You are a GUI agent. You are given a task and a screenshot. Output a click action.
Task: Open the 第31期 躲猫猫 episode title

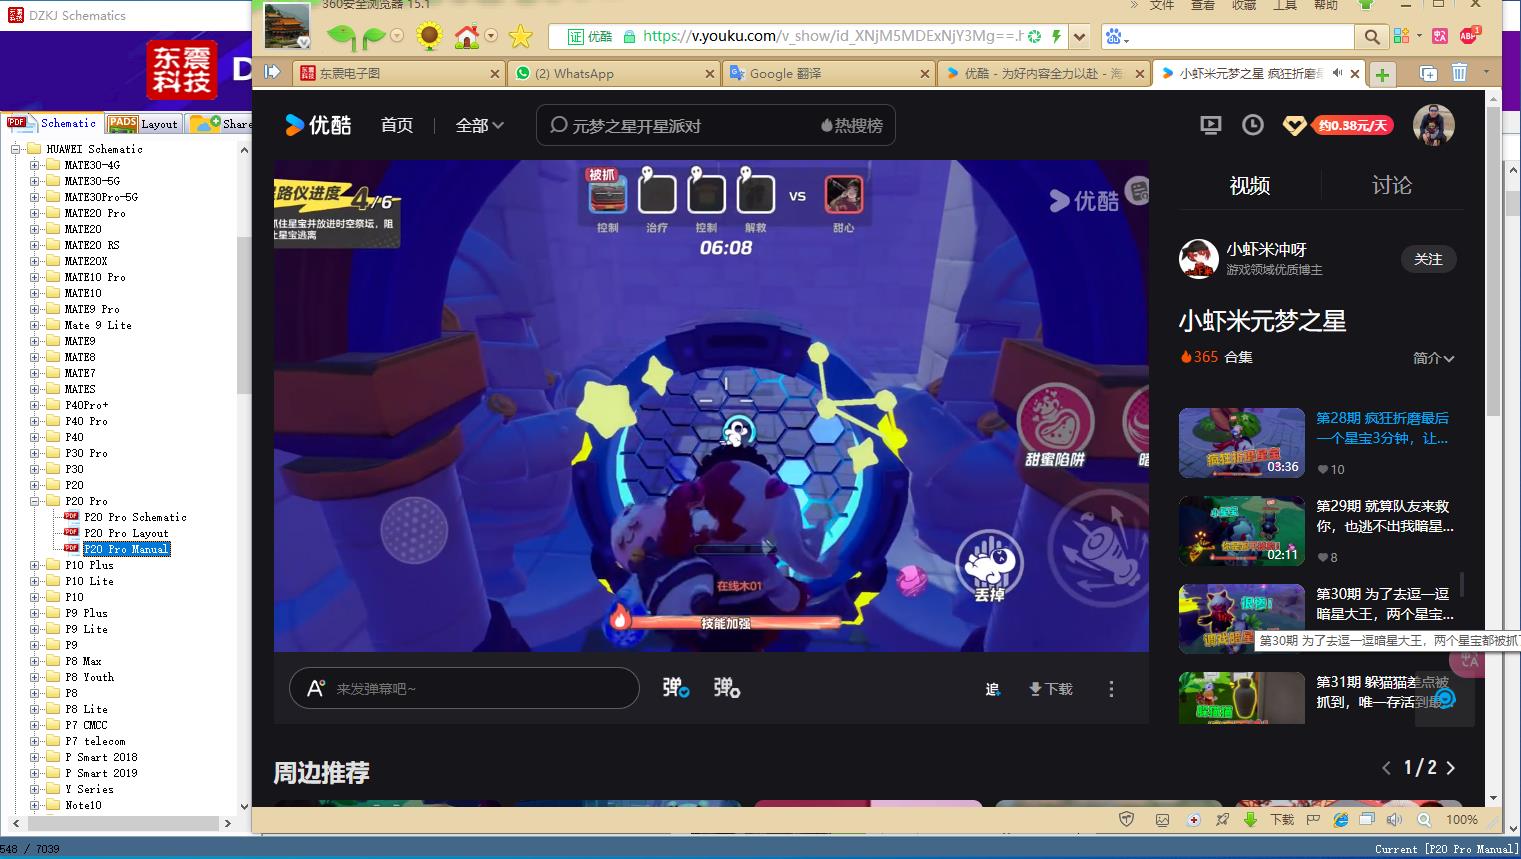pos(1383,692)
